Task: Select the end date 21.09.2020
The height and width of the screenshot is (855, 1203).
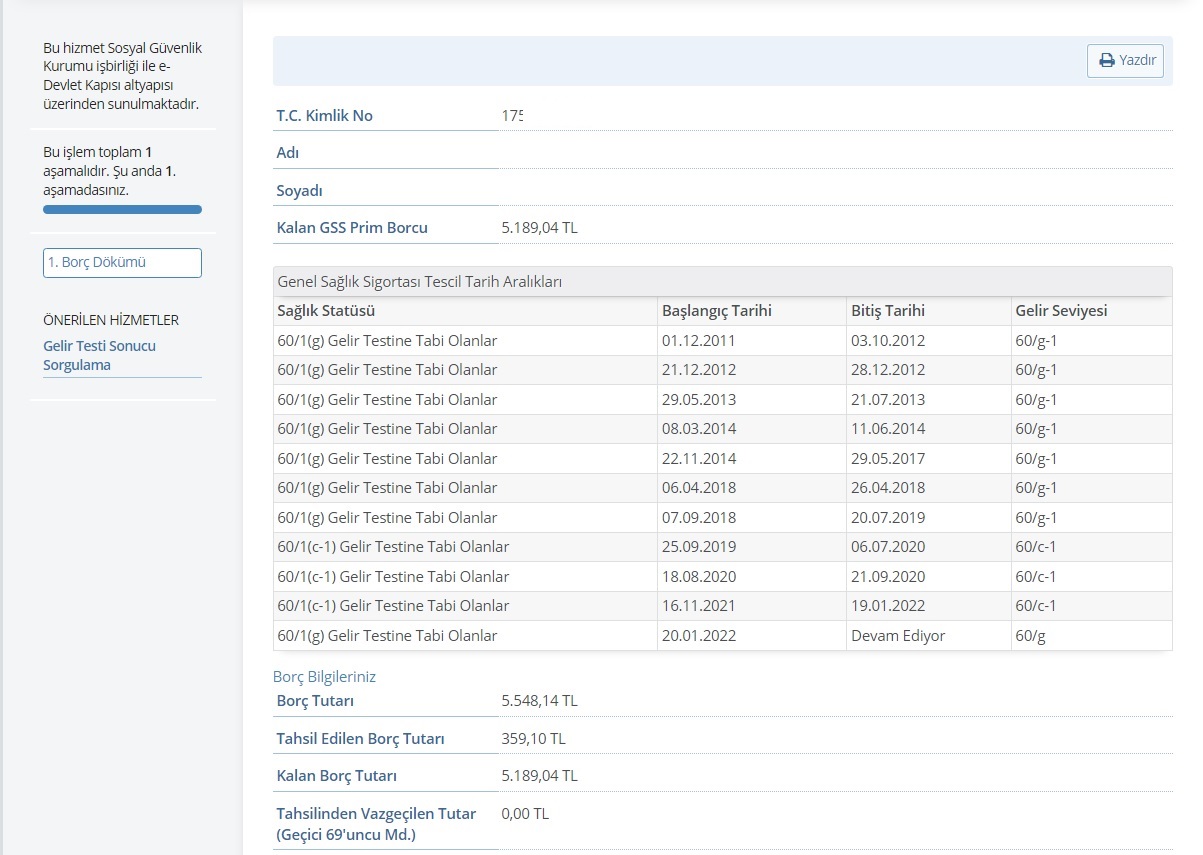Action: (x=888, y=576)
